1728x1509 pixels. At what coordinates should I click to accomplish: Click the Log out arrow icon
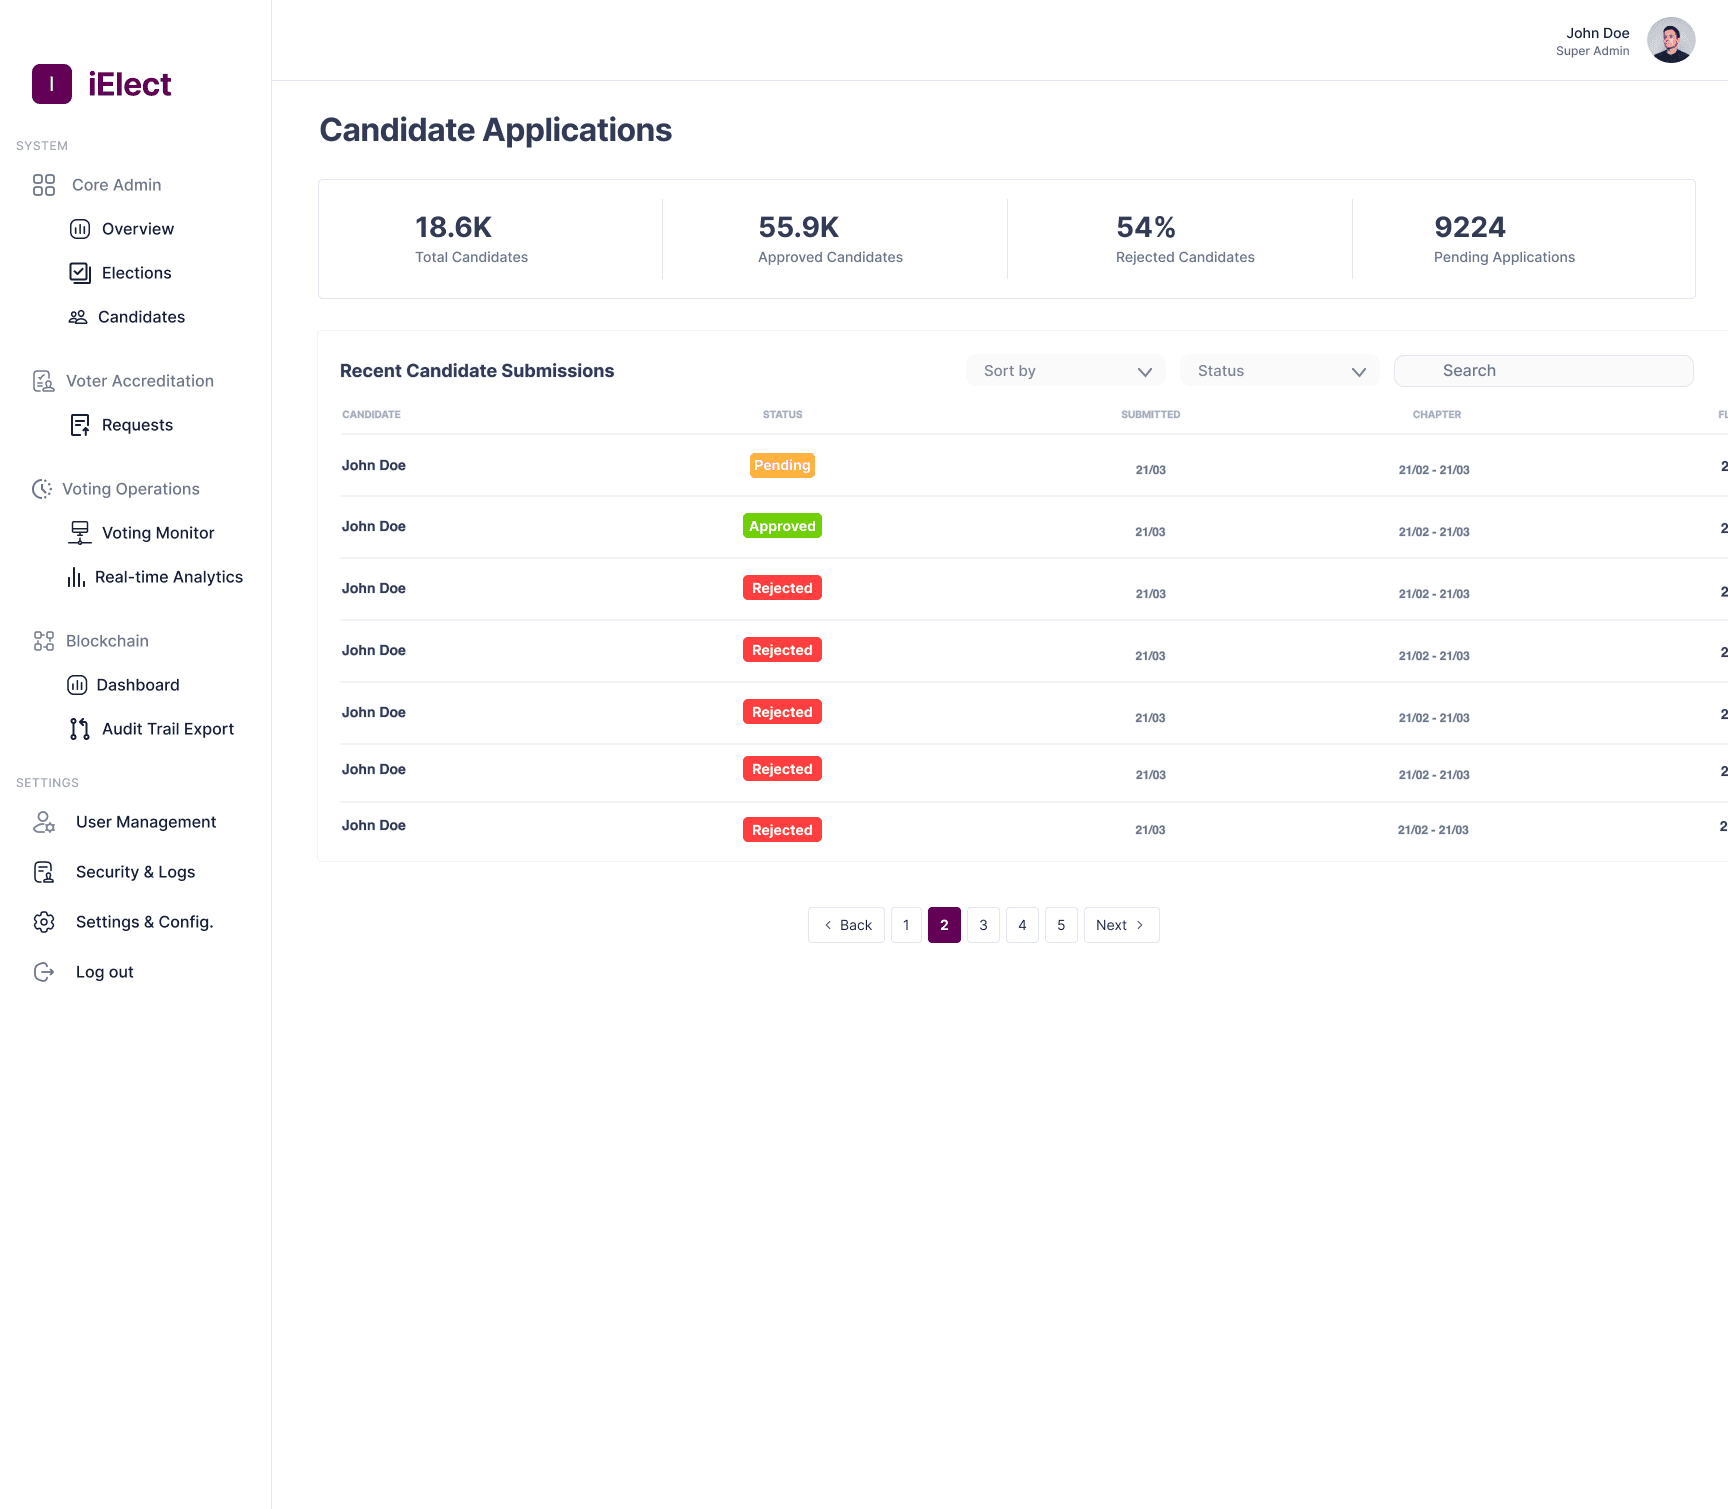pyautogui.click(x=44, y=972)
